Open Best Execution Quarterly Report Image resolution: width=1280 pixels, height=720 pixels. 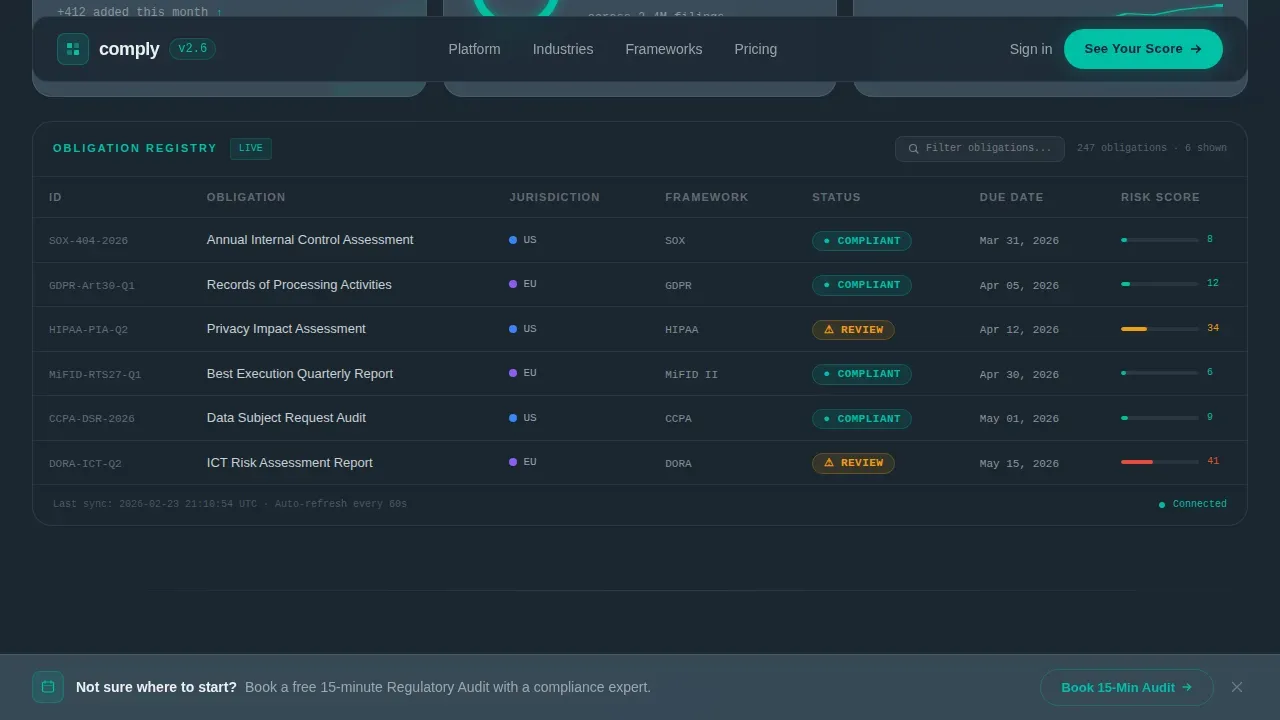point(300,374)
